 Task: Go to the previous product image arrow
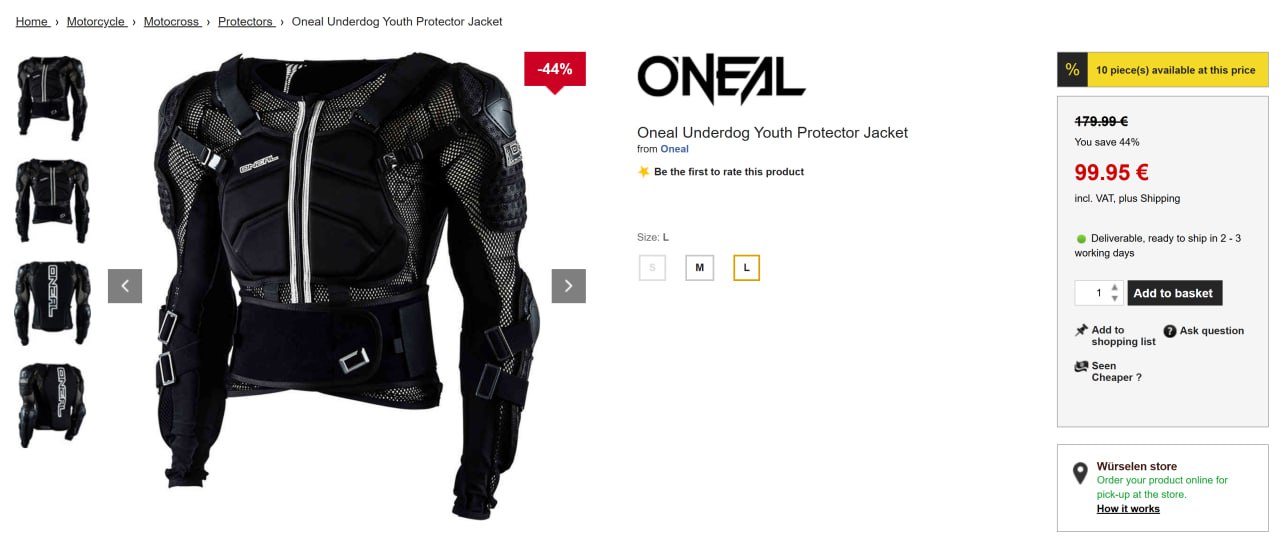(x=125, y=286)
